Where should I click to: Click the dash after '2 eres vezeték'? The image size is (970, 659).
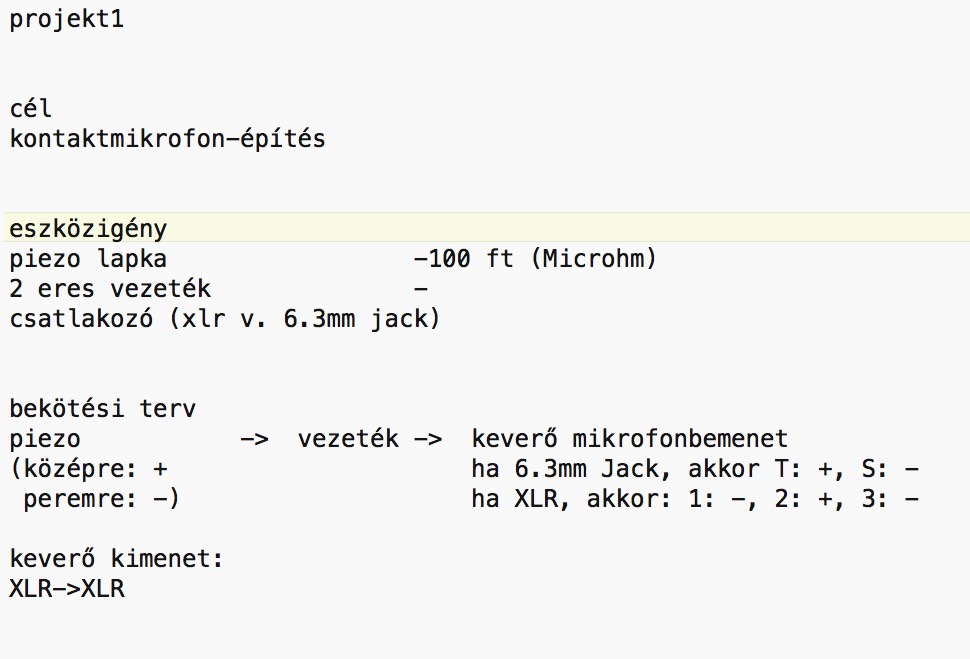(x=421, y=288)
